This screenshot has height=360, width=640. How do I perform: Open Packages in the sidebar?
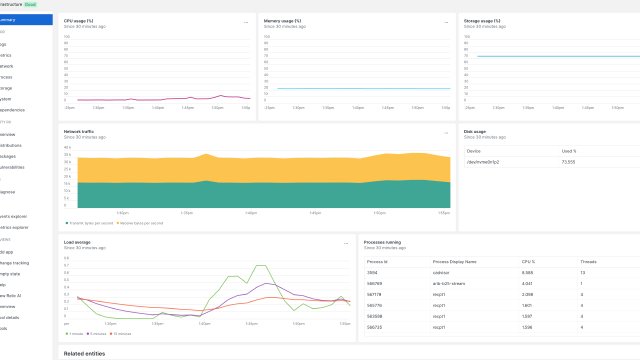click(8, 156)
